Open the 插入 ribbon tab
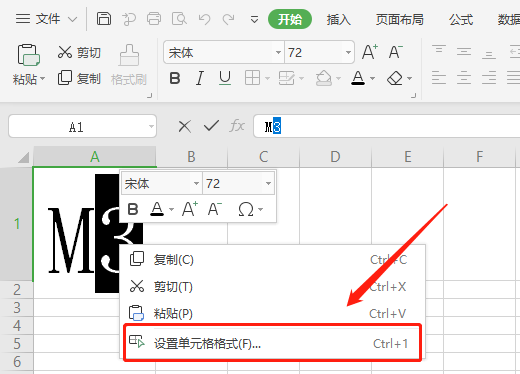 tap(339, 20)
